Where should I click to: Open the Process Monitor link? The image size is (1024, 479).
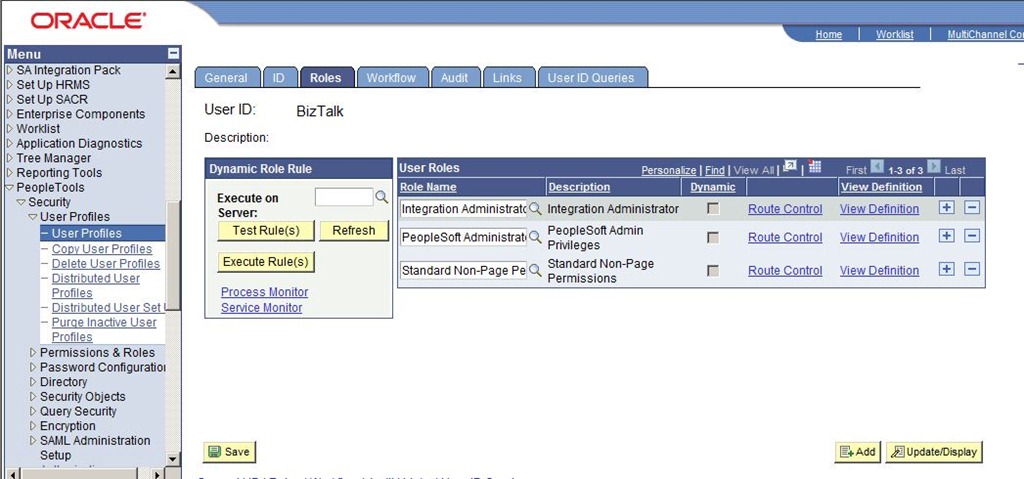[x=264, y=292]
